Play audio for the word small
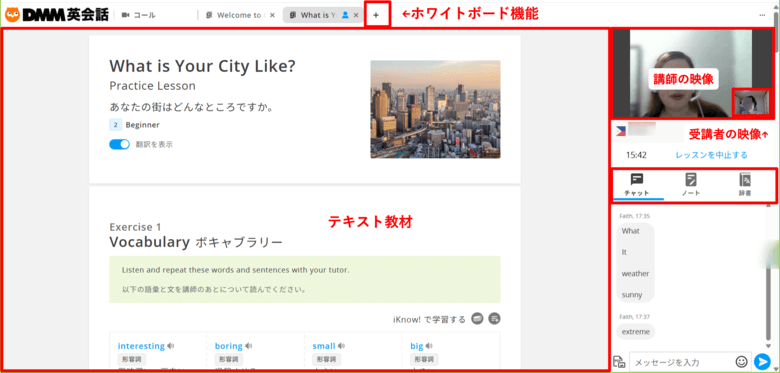 341,346
